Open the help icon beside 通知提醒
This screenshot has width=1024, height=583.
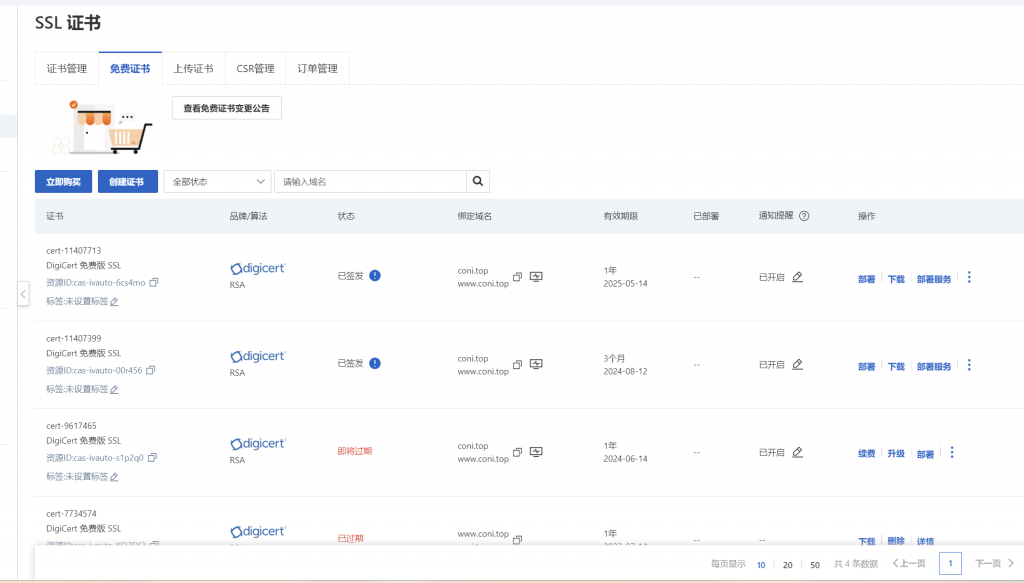coord(804,216)
